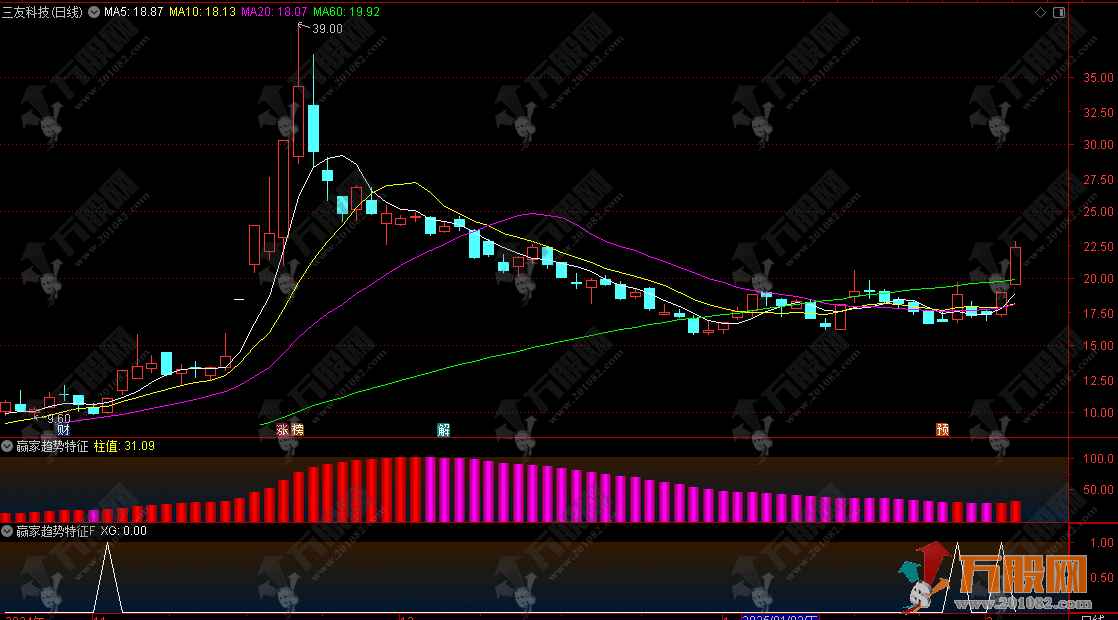1118x620 pixels.
Task: Click the 22.50 price axis label
Action: [1098, 246]
